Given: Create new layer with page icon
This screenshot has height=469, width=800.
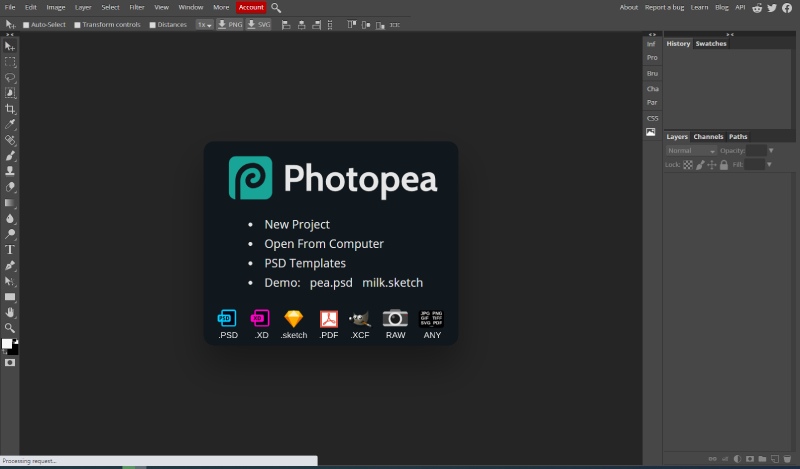Looking at the screenshot, I should (x=775, y=459).
